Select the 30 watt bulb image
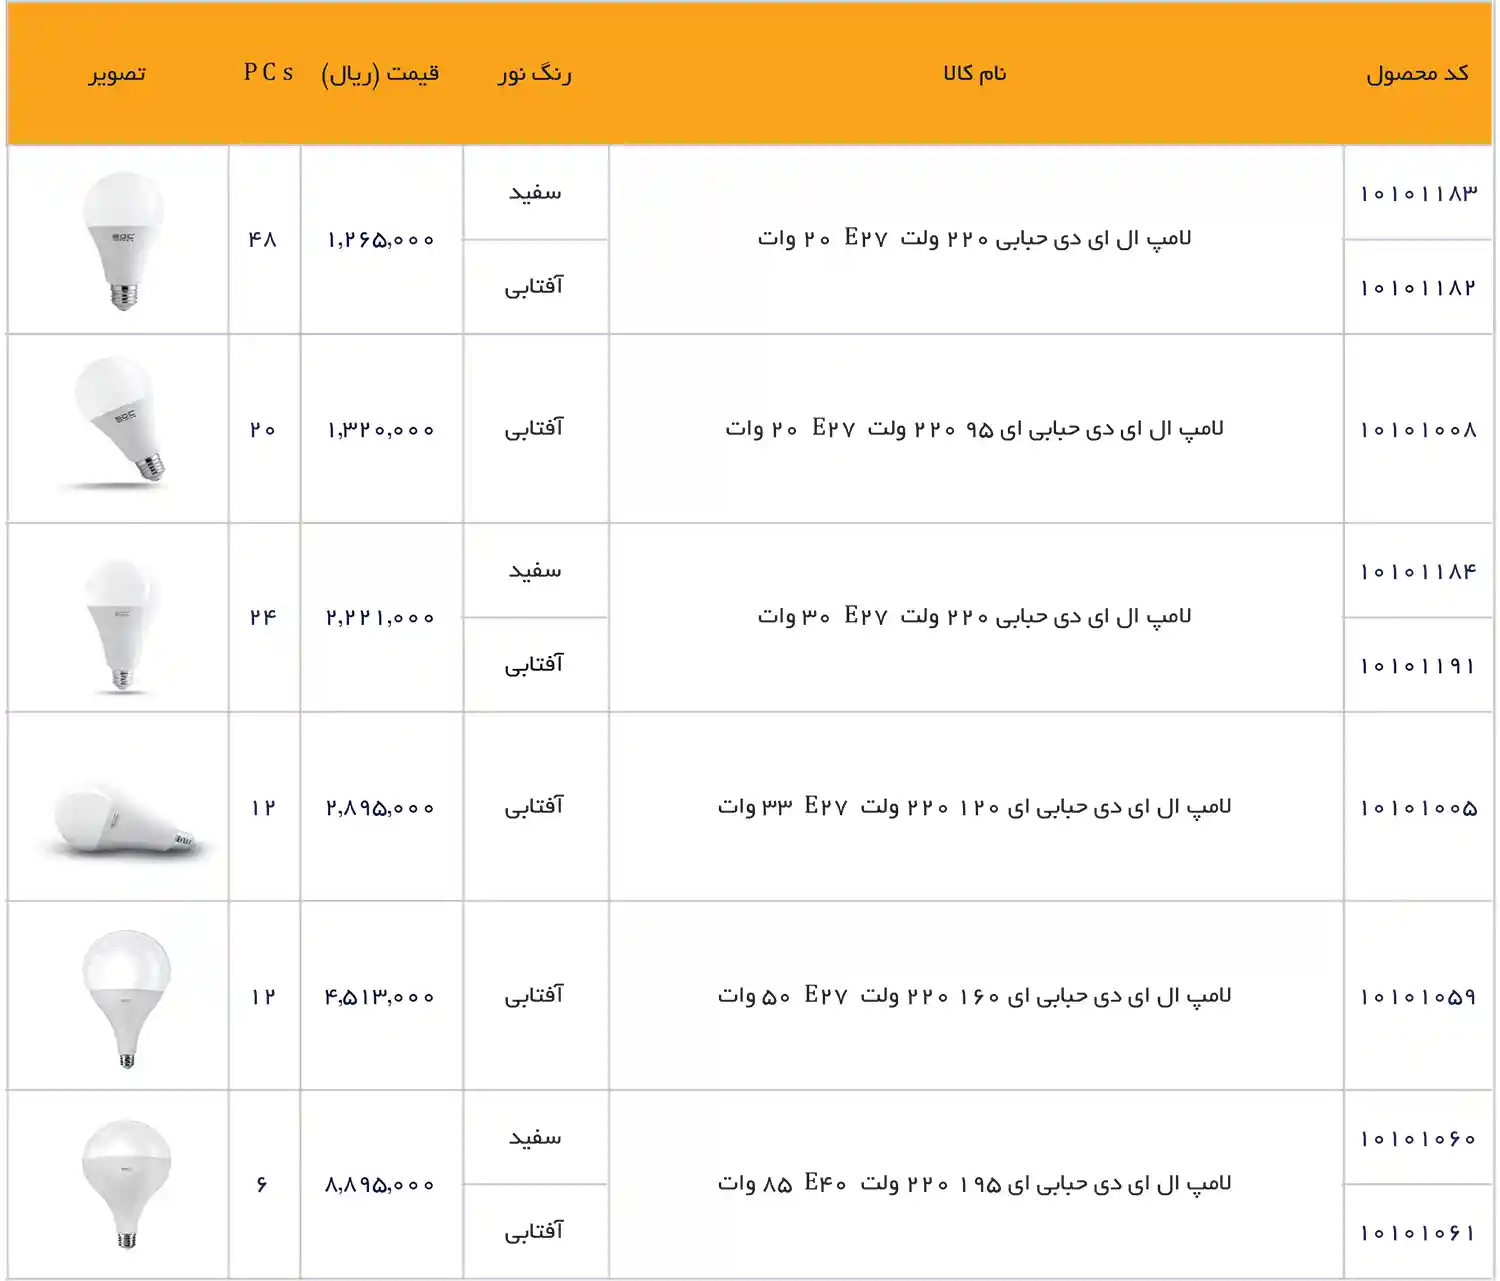Screen dimensions: 1500x1281 (120, 617)
